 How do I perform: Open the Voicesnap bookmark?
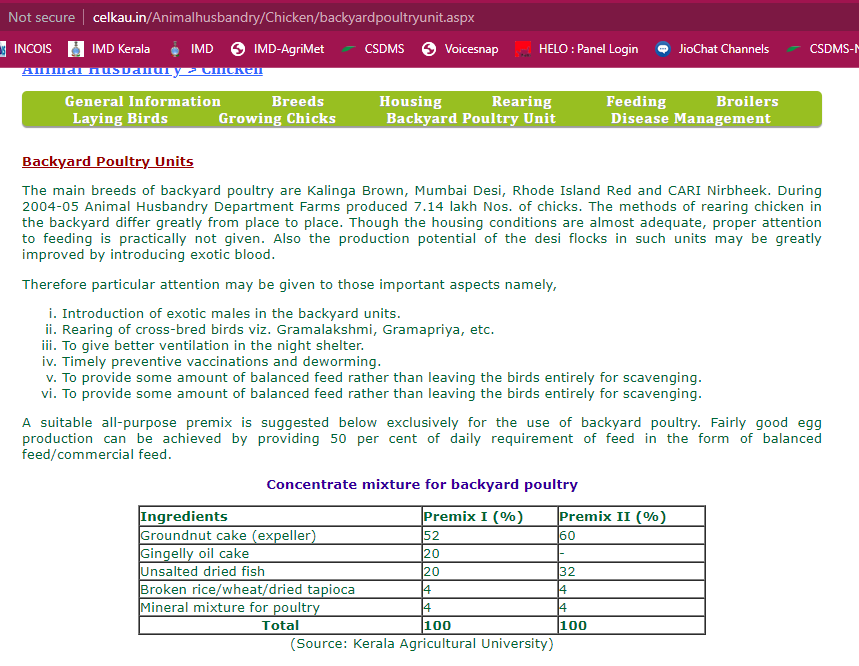(x=460, y=48)
